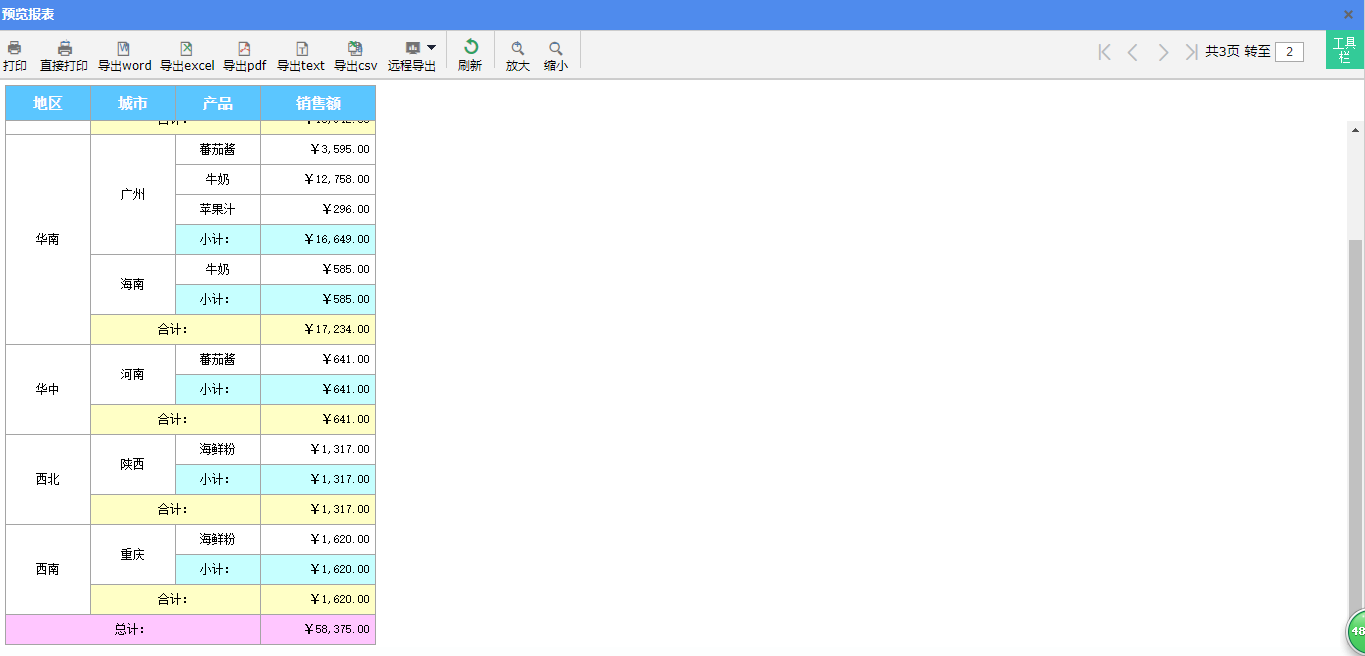1365x656 pixels.
Task: Zoom in using the 放大 icon
Action: pyautogui.click(x=517, y=55)
